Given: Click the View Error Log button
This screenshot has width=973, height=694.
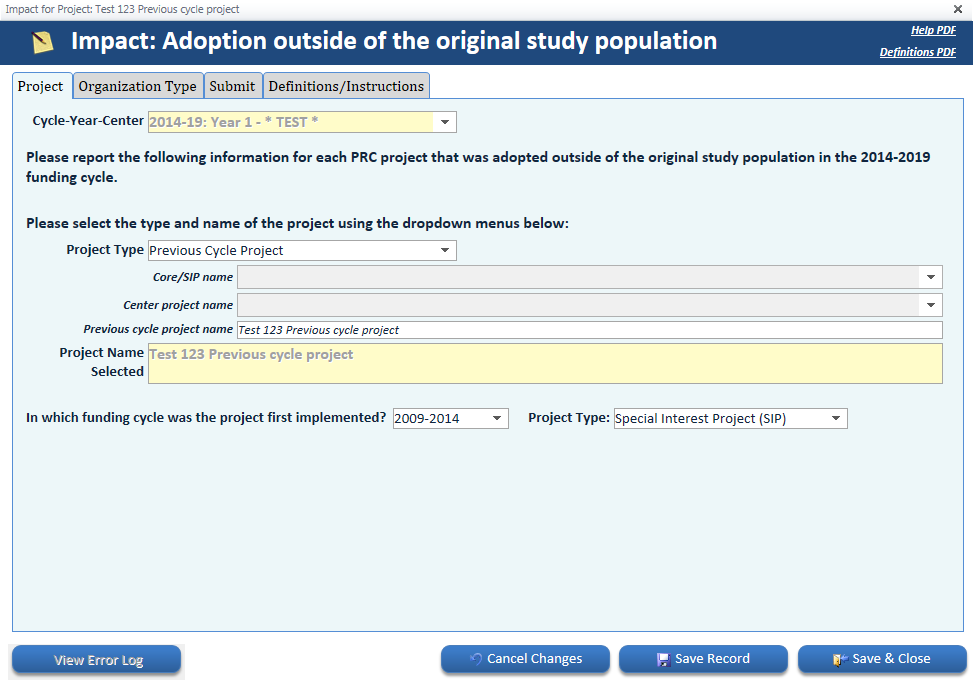Looking at the screenshot, I should click(97, 660).
